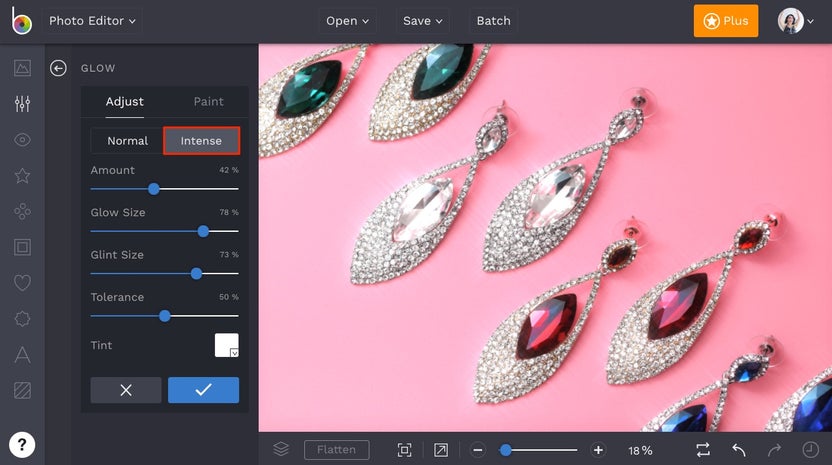Click the earrings photo canvas
This screenshot has width=832, height=465.
(x=545, y=238)
